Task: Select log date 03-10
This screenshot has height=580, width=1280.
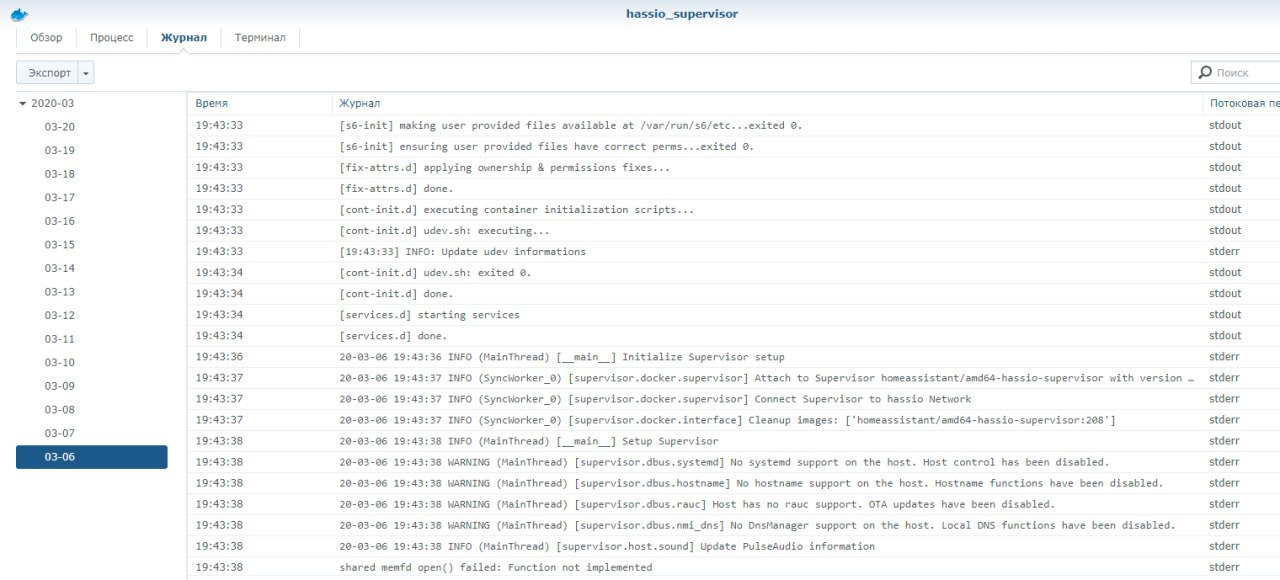Action: click(60, 362)
